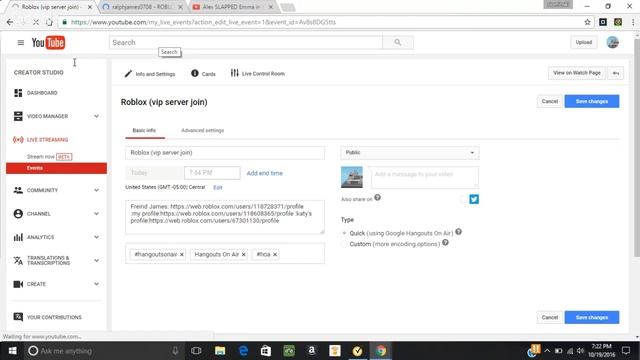Open Microsoft Edge from taskbar

click(243, 351)
